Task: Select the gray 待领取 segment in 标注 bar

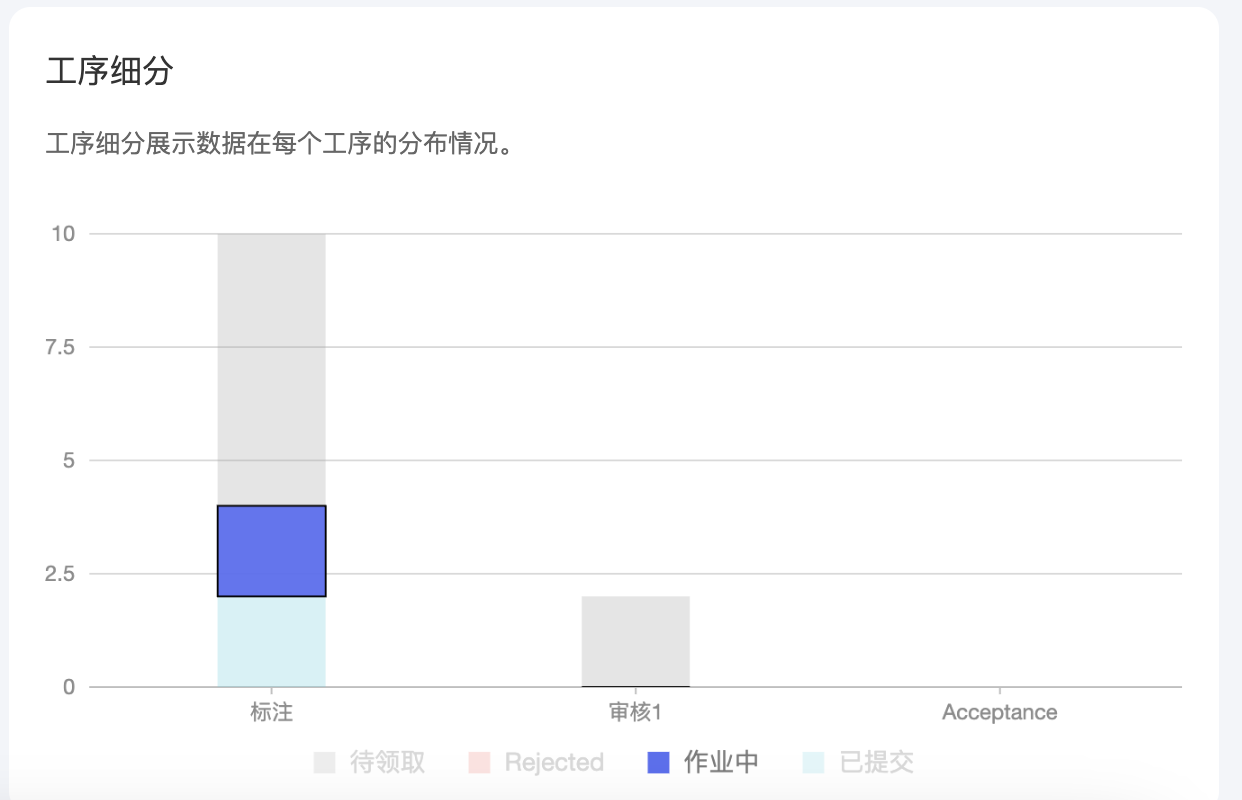Action: pyautogui.click(x=272, y=370)
